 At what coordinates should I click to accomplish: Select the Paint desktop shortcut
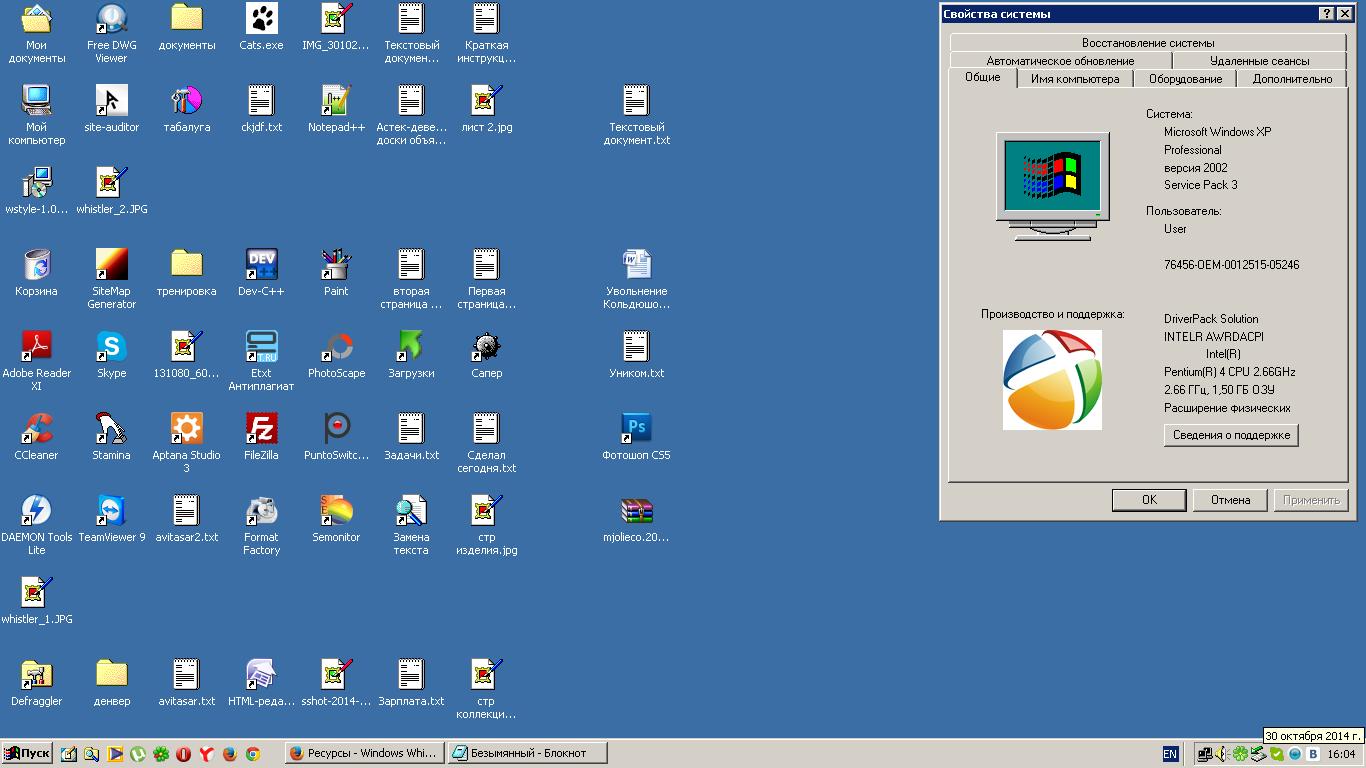tap(336, 273)
